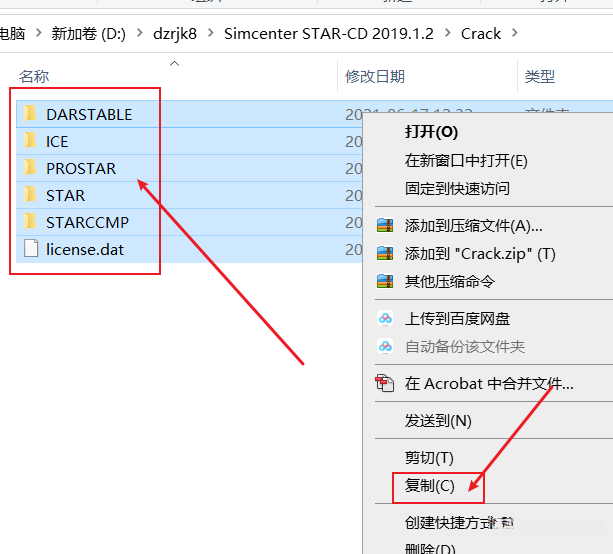Click the STARCCMP folder icon

tap(30, 222)
